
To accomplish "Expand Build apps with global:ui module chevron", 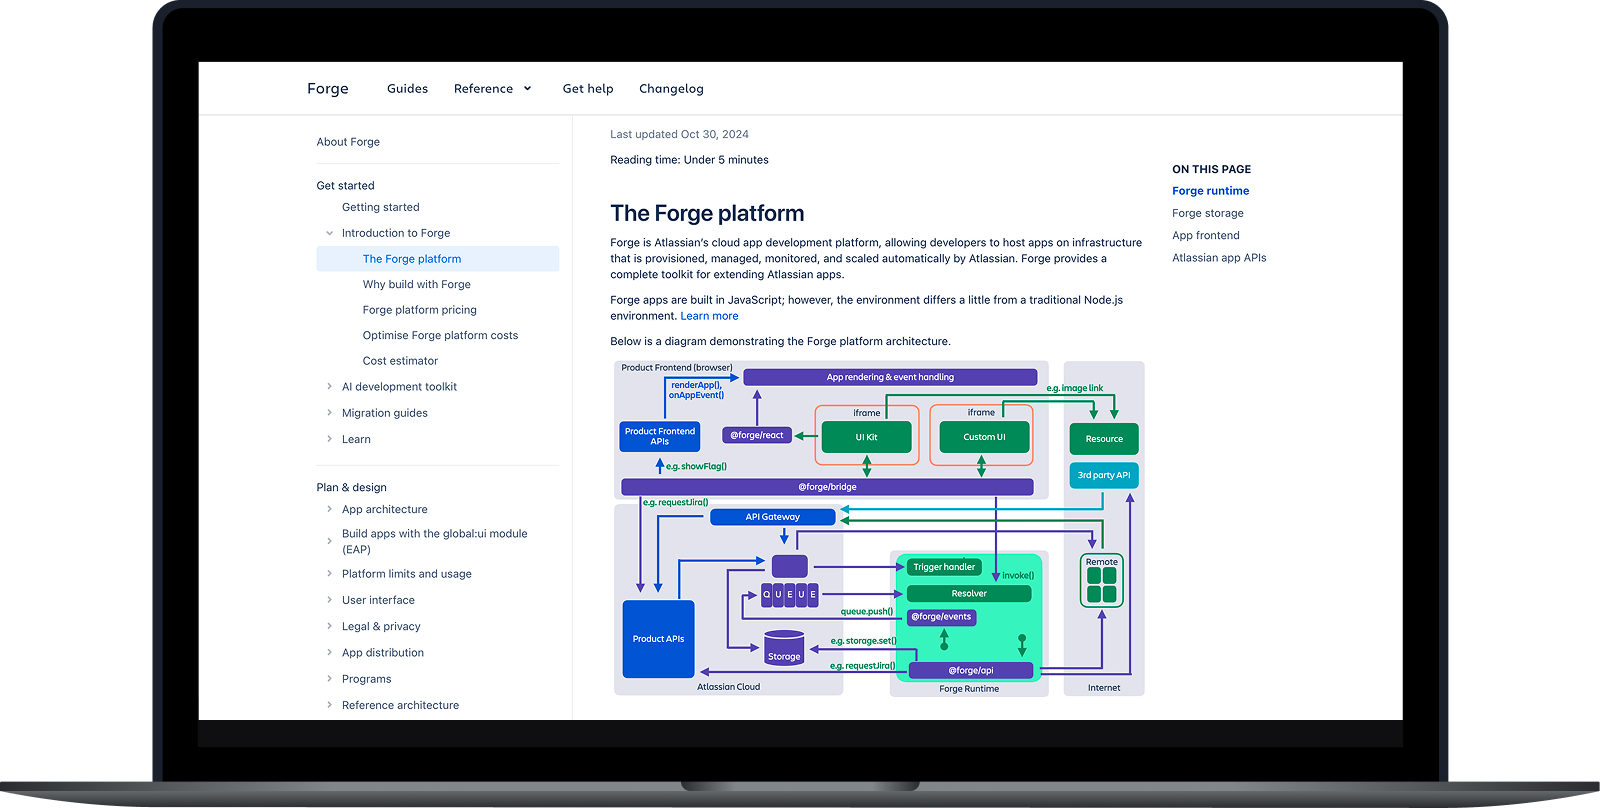I will click(329, 541).
